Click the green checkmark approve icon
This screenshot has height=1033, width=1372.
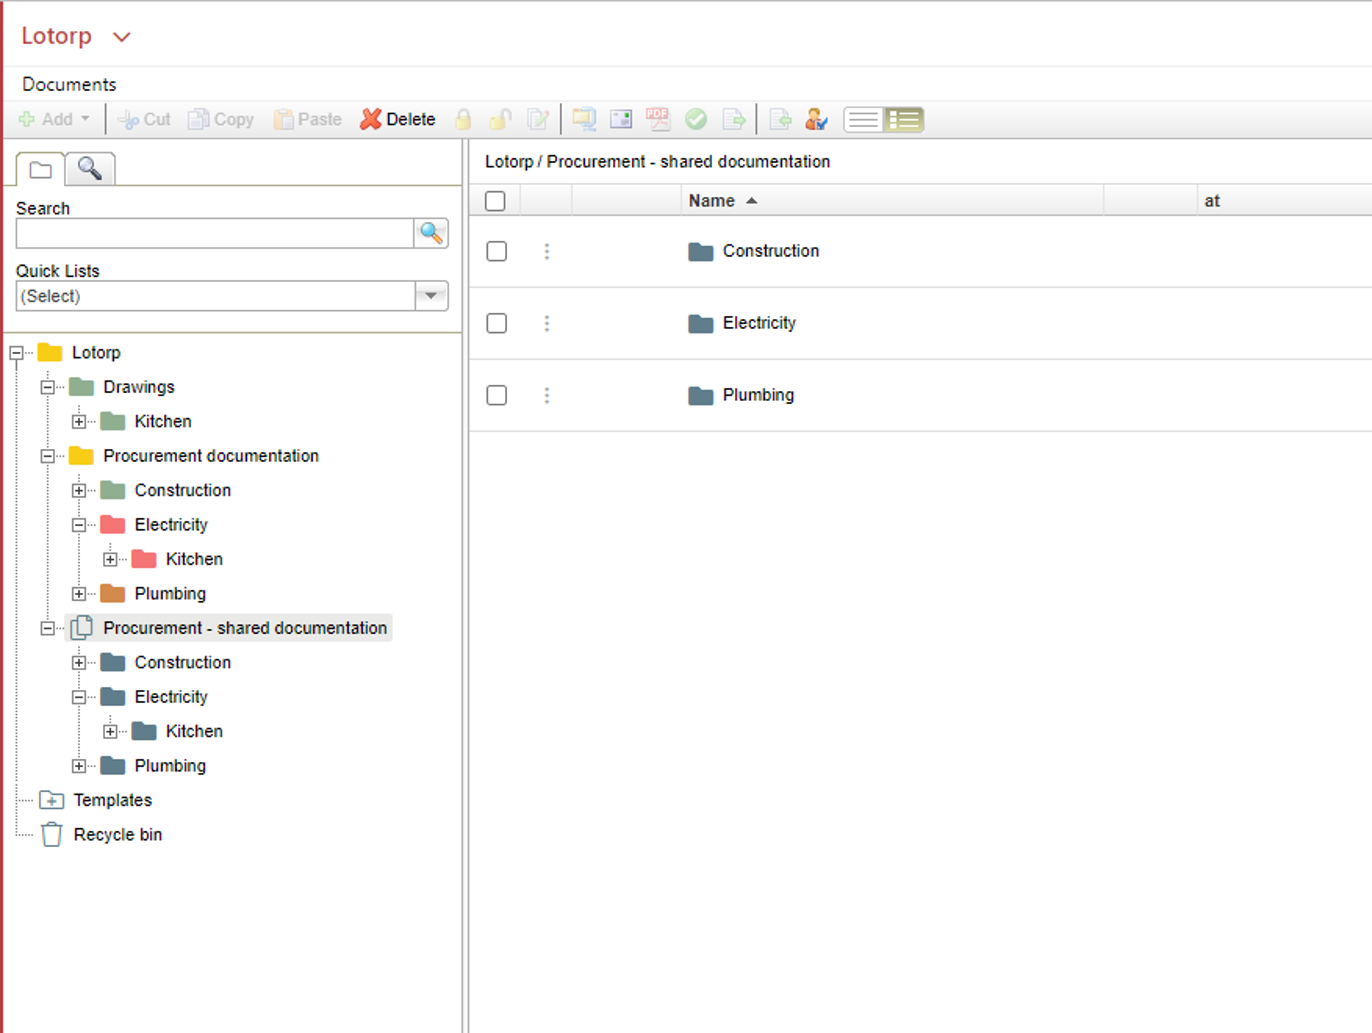(x=696, y=119)
